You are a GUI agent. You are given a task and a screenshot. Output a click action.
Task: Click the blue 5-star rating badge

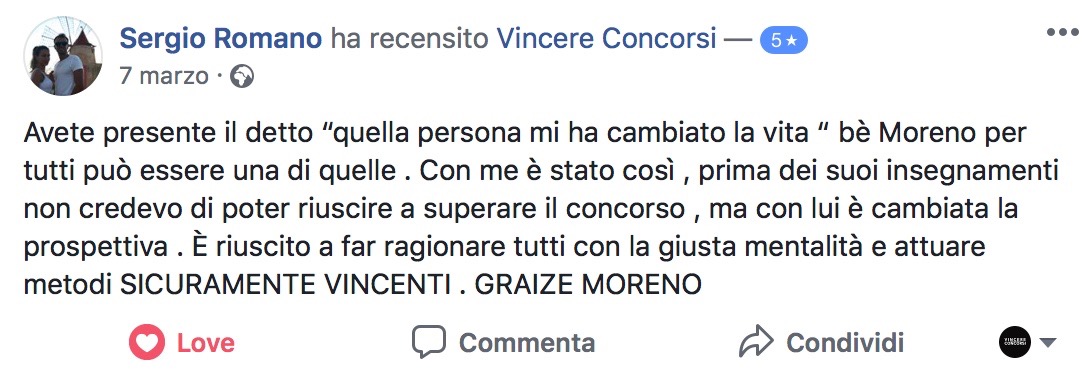tap(784, 41)
